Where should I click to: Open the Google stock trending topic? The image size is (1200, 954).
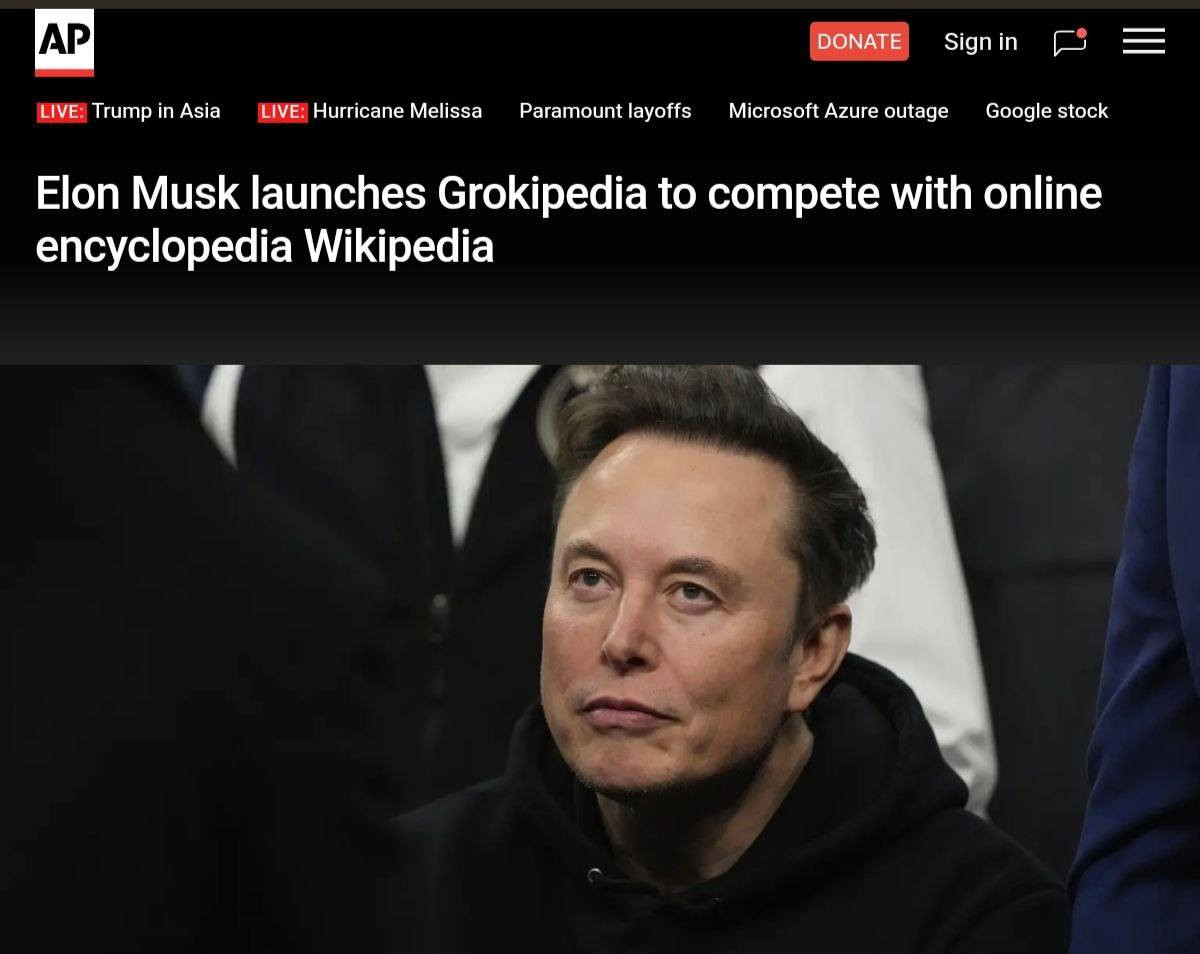click(x=1047, y=111)
